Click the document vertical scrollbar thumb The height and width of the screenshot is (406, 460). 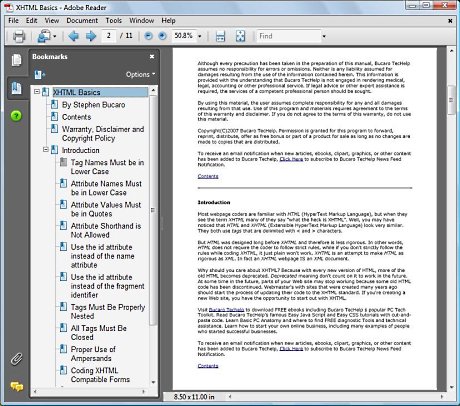coord(451,100)
